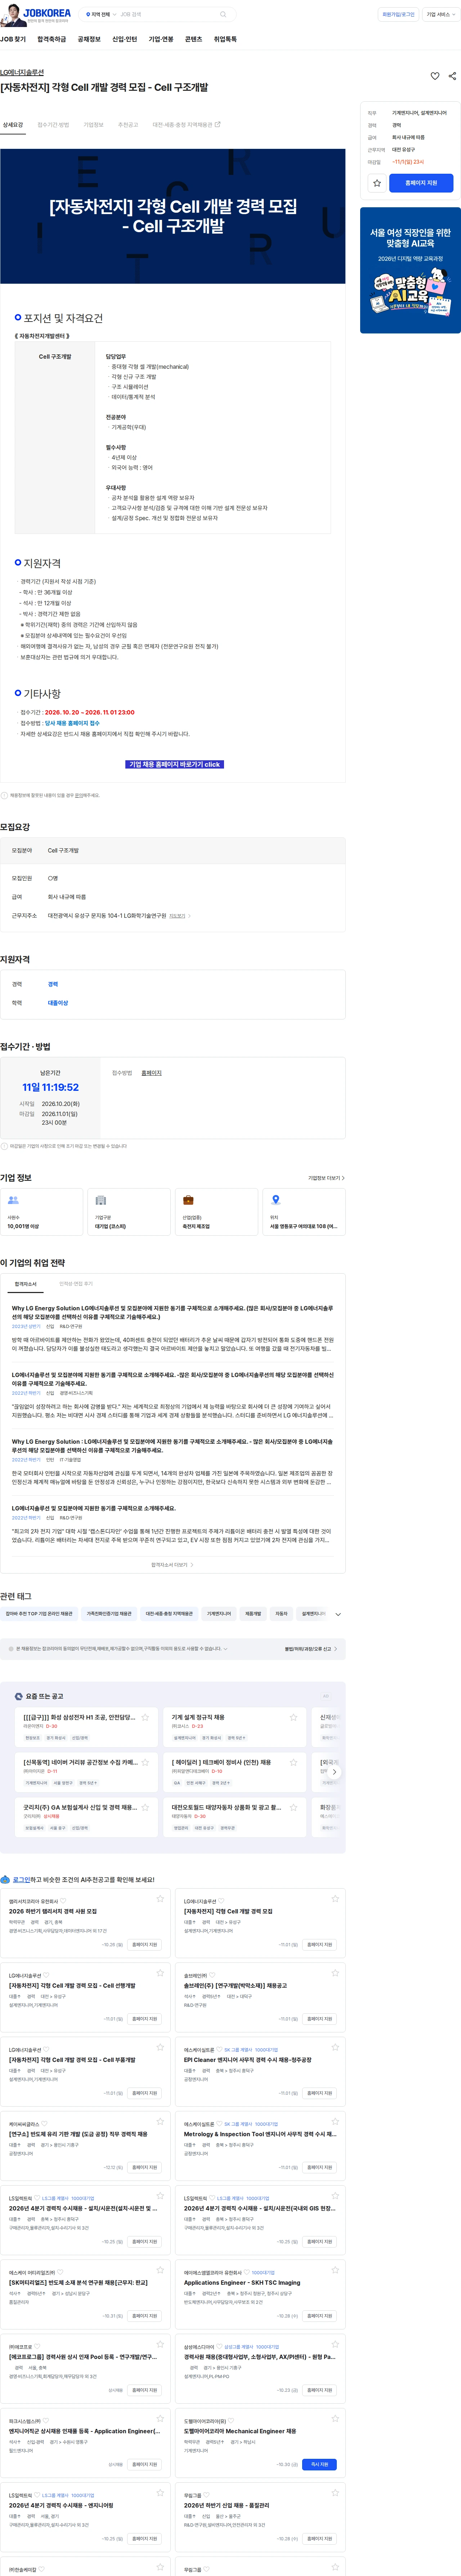Star the 2026 하반기 캘러서치 경력 사원 listing
461x2576 pixels.
tap(160, 1898)
